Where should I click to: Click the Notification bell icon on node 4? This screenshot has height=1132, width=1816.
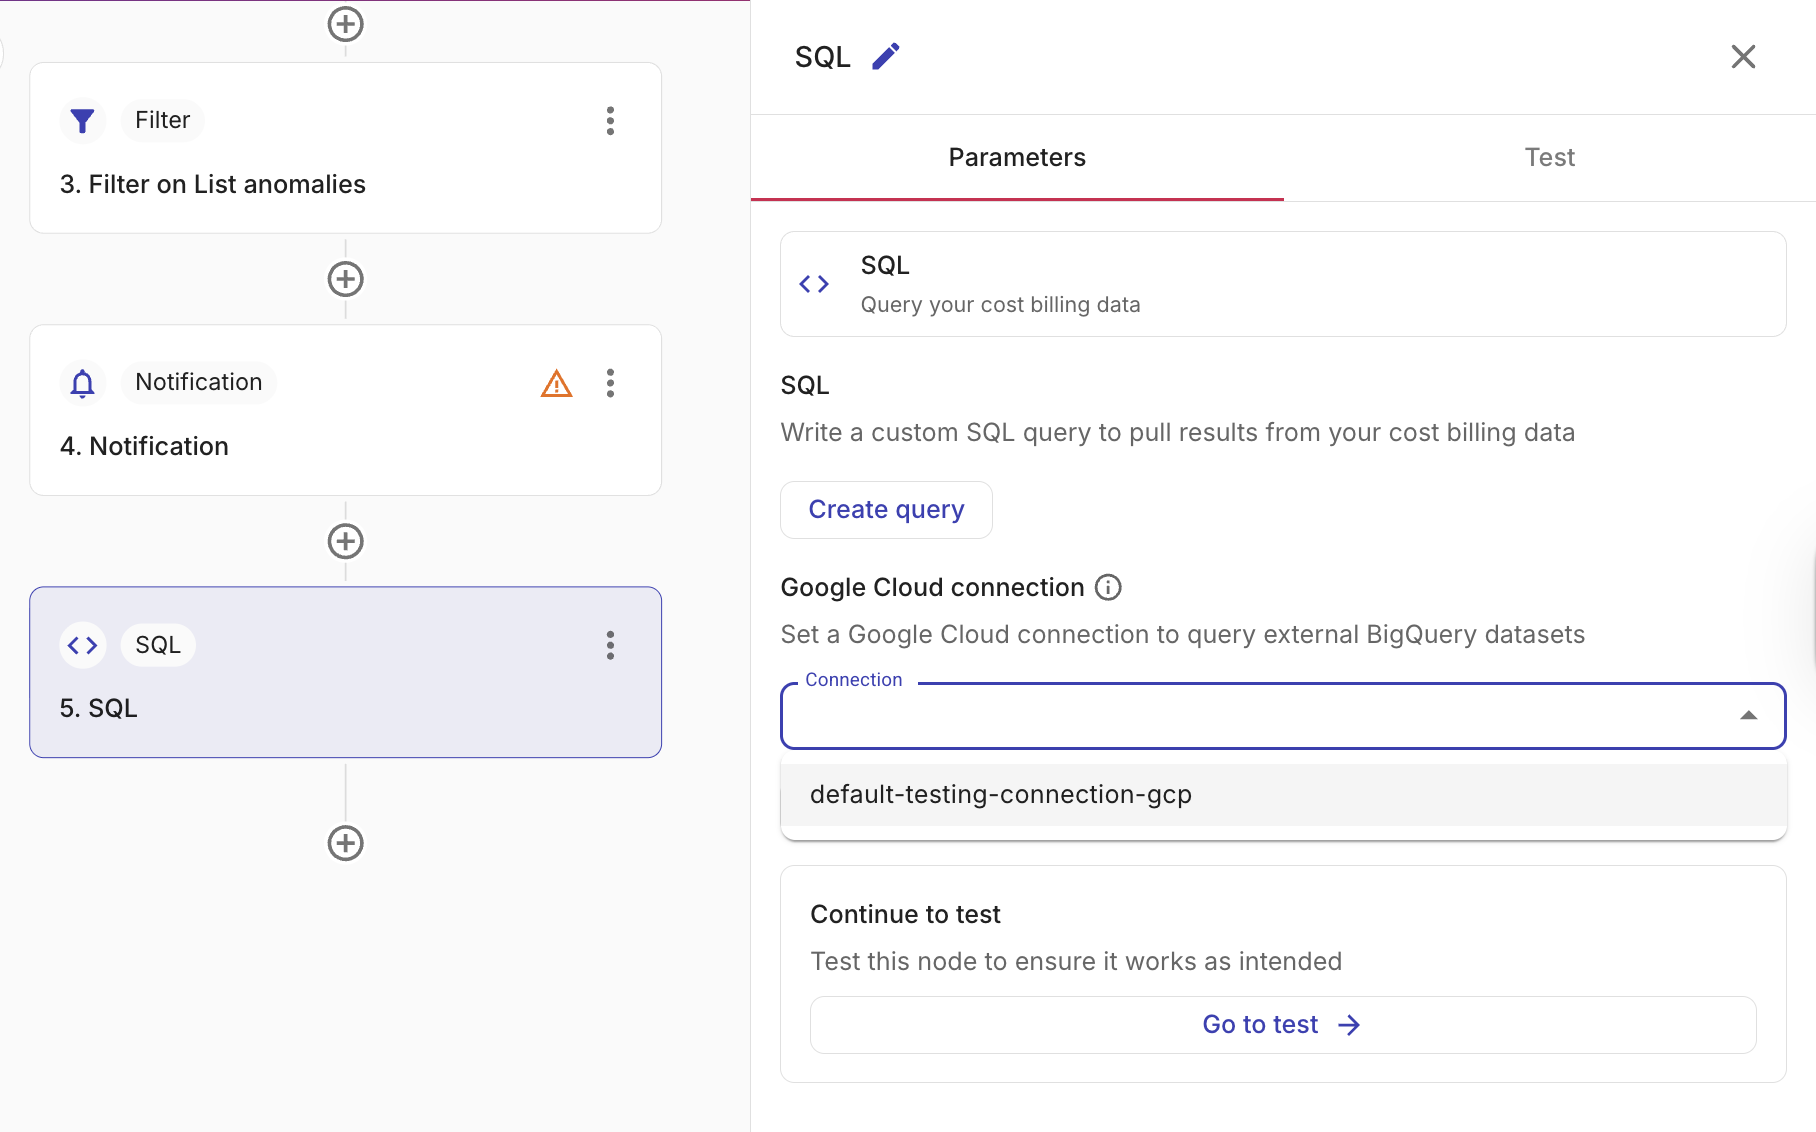click(81, 382)
